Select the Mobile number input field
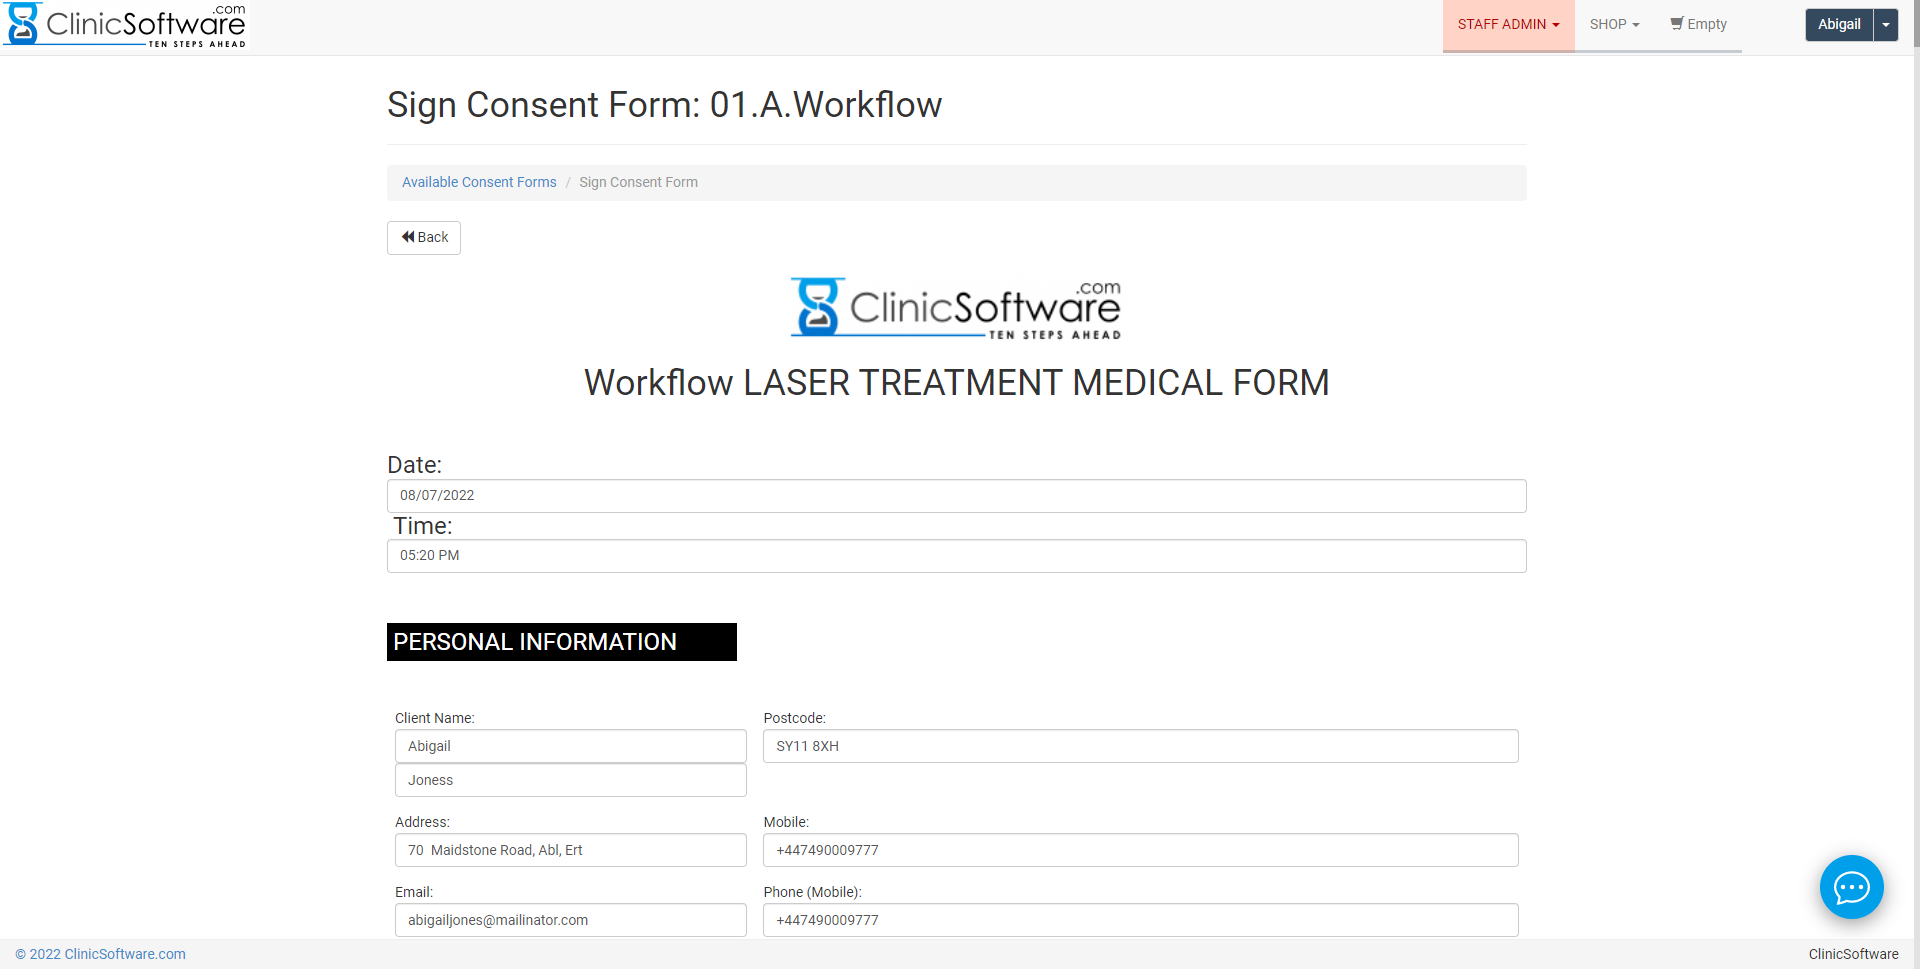 coord(1140,850)
